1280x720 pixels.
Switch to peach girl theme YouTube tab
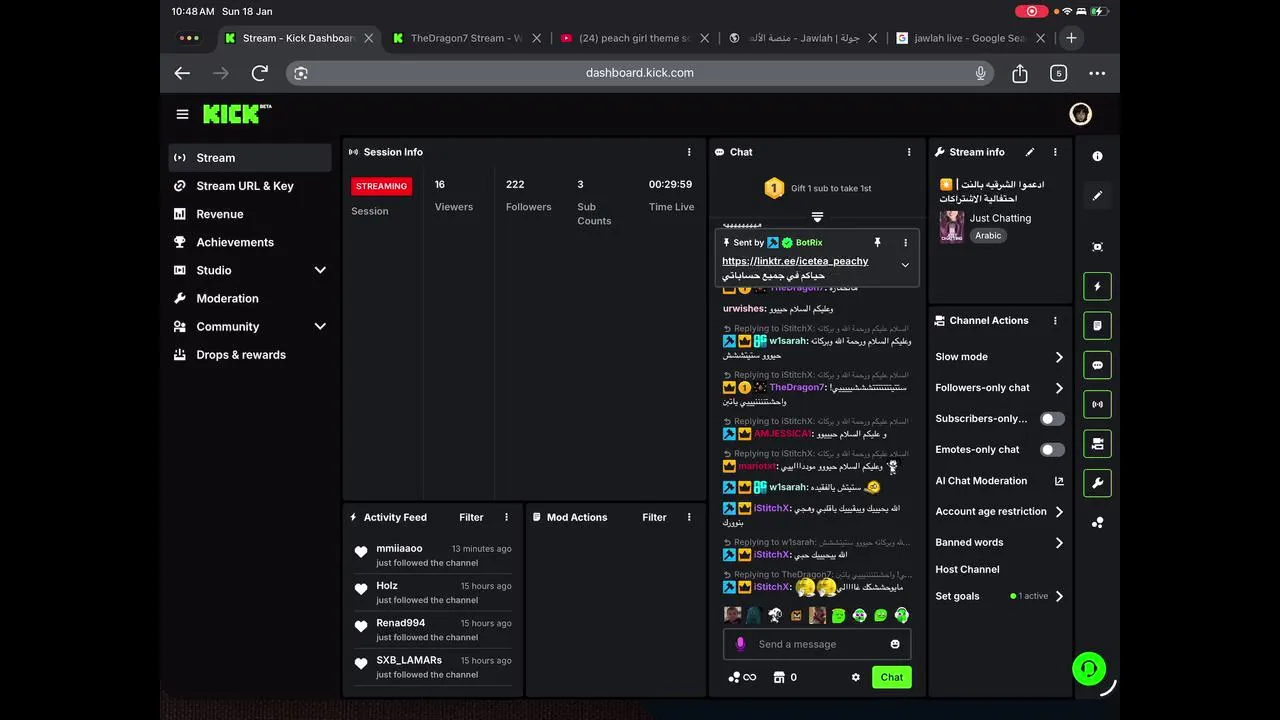634,38
